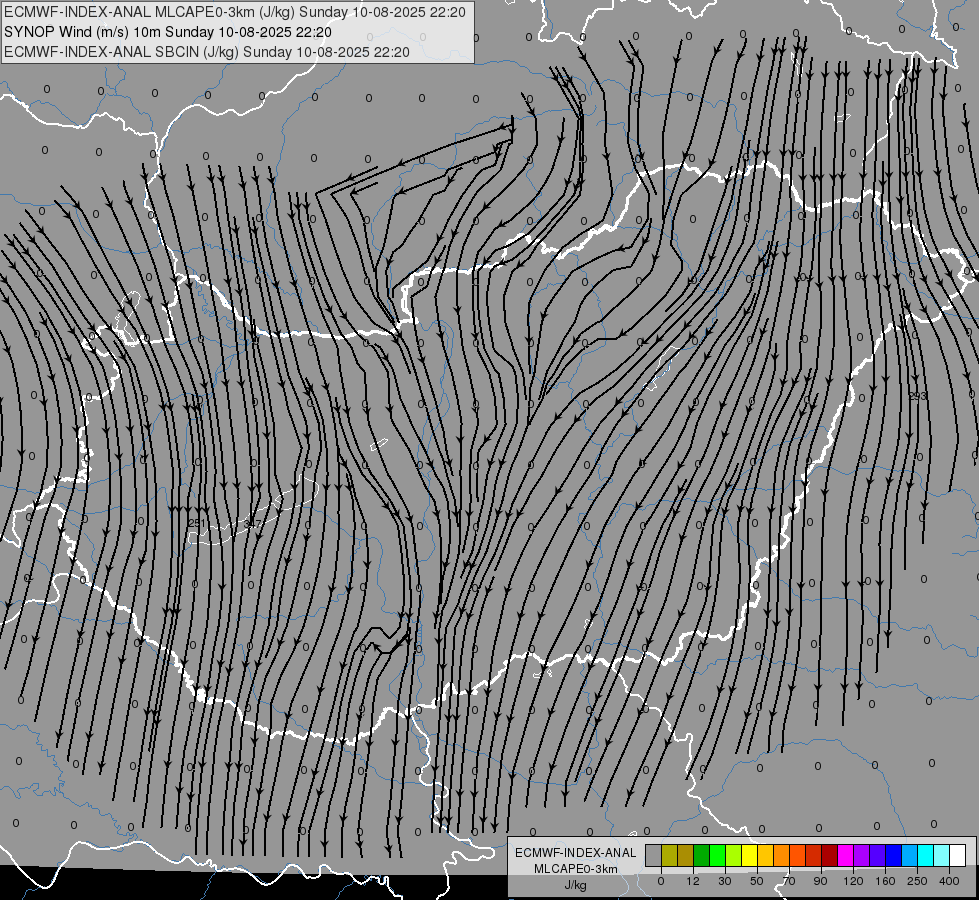
Task: Pick the magenta legend swatch
Action: (845, 855)
